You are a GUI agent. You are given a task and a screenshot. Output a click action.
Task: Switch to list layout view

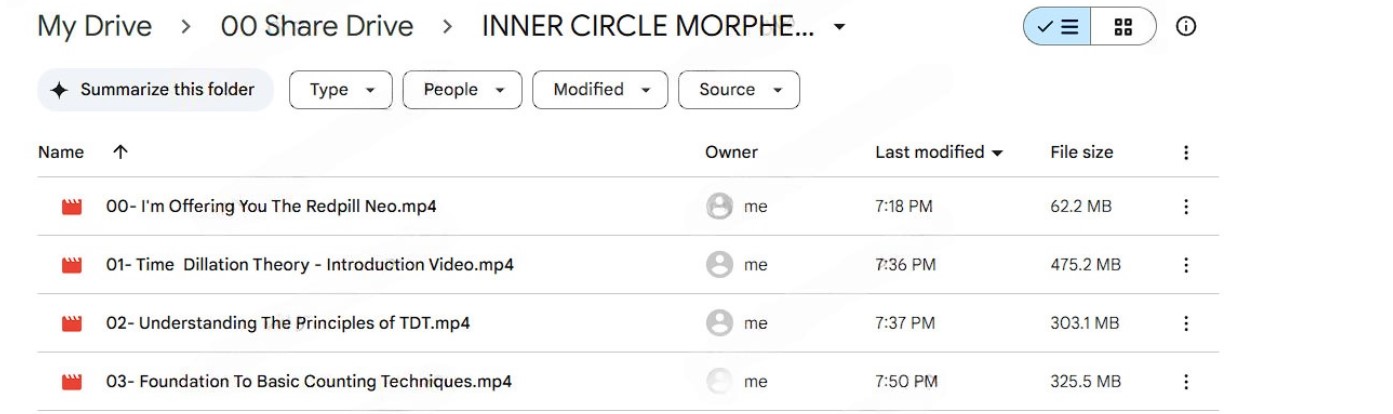1056,28
